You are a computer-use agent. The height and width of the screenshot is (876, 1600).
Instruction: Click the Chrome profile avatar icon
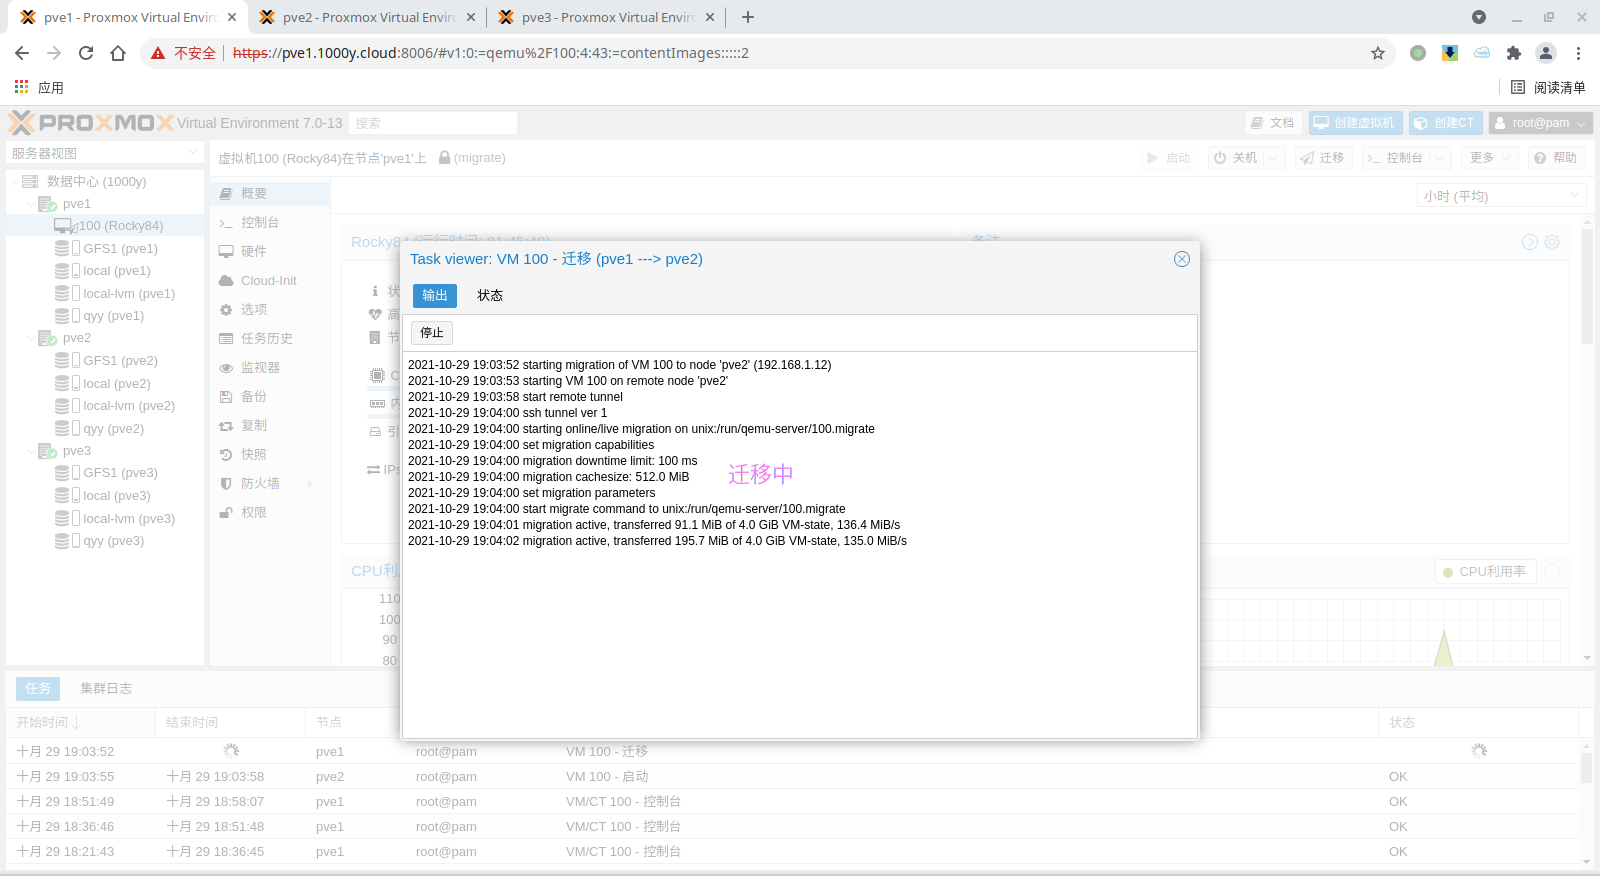[1546, 53]
